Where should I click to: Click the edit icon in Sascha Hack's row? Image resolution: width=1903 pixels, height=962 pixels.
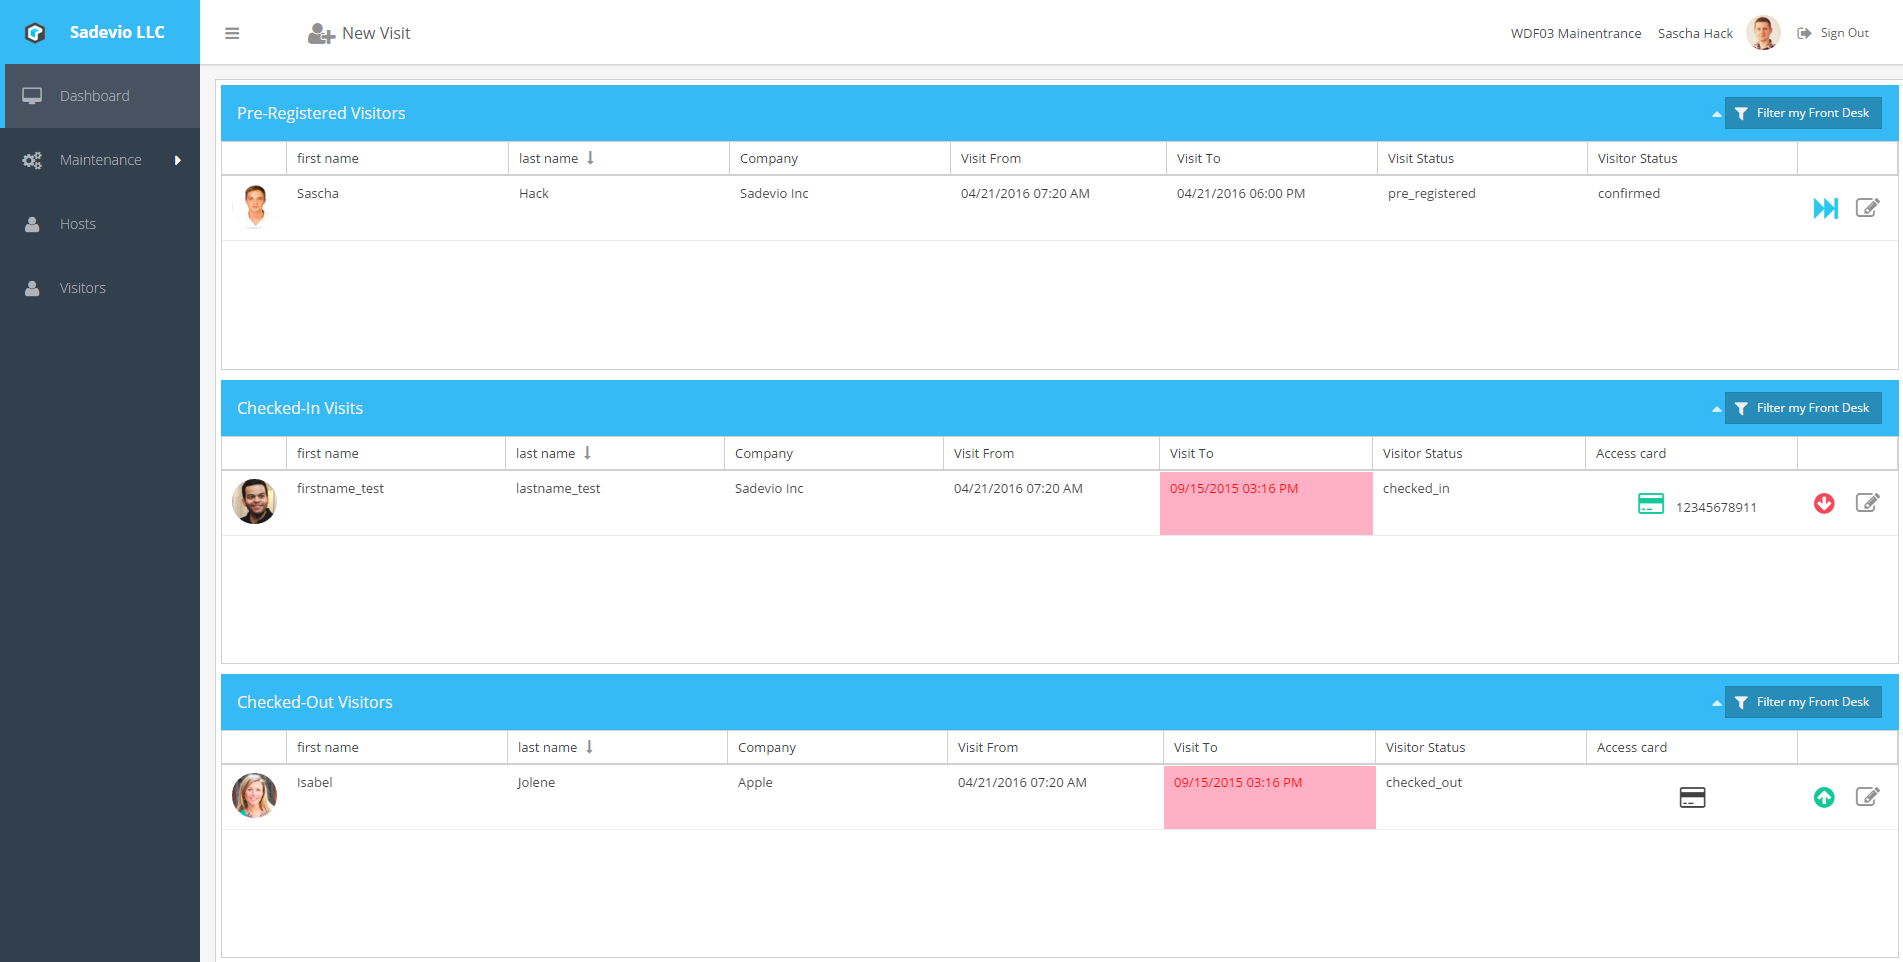(x=1867, y=208)
